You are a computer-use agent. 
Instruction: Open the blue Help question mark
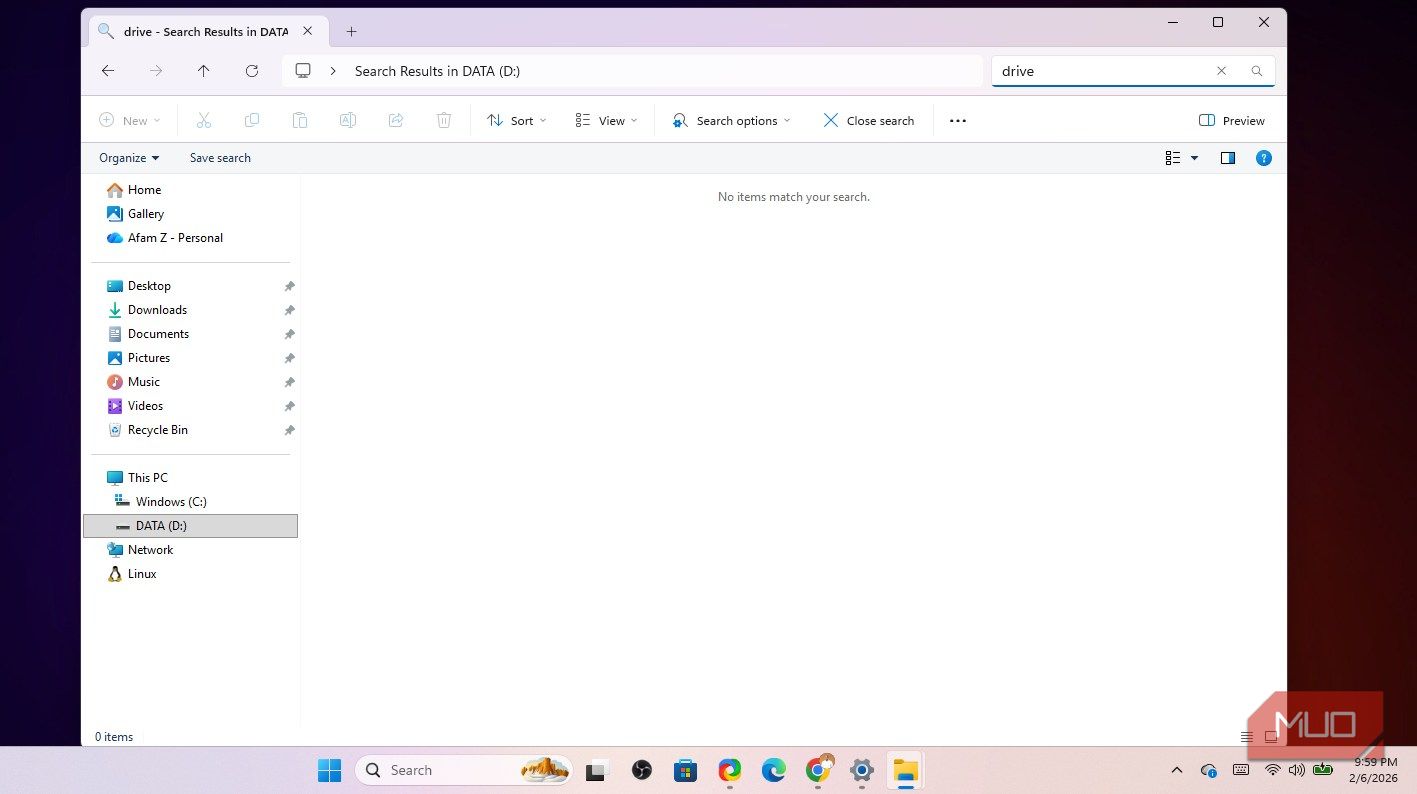(x=1264, y=158)
